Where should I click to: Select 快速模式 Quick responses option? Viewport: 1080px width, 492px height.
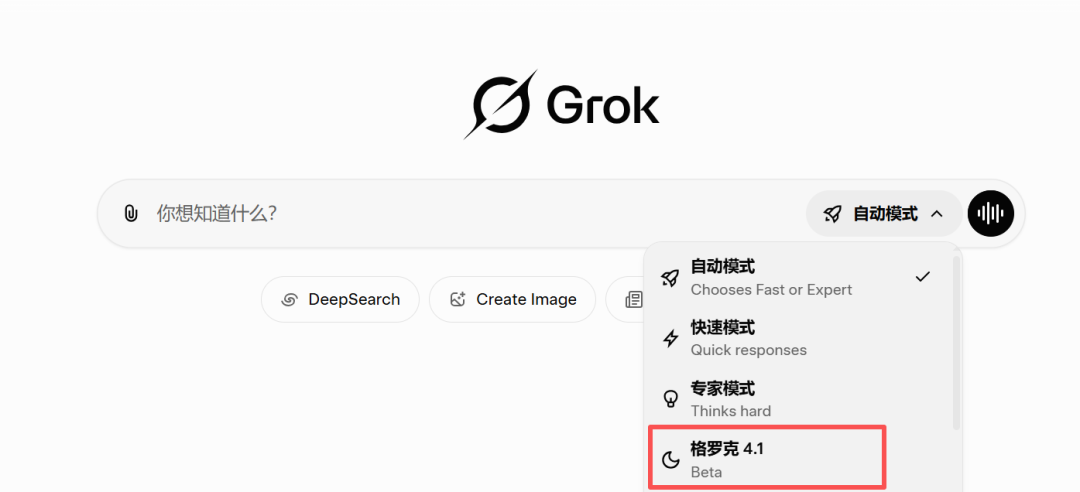coord(780,338)
